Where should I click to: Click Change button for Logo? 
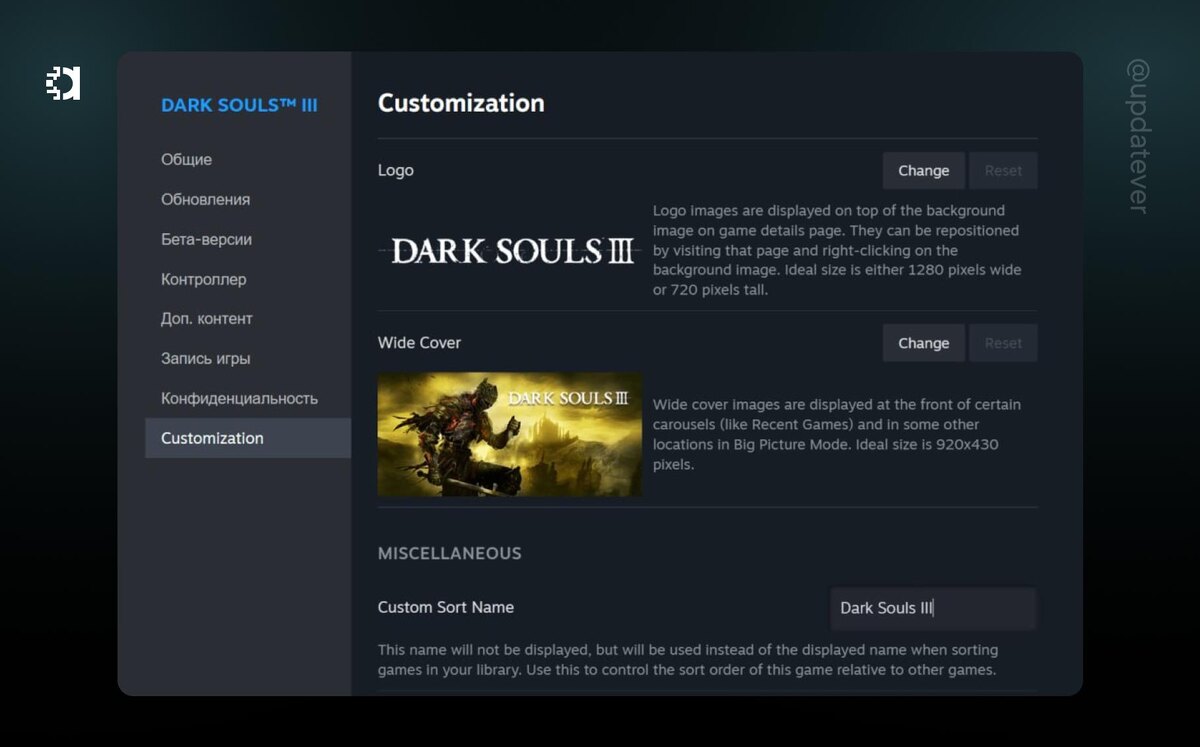tap(923, 171)
